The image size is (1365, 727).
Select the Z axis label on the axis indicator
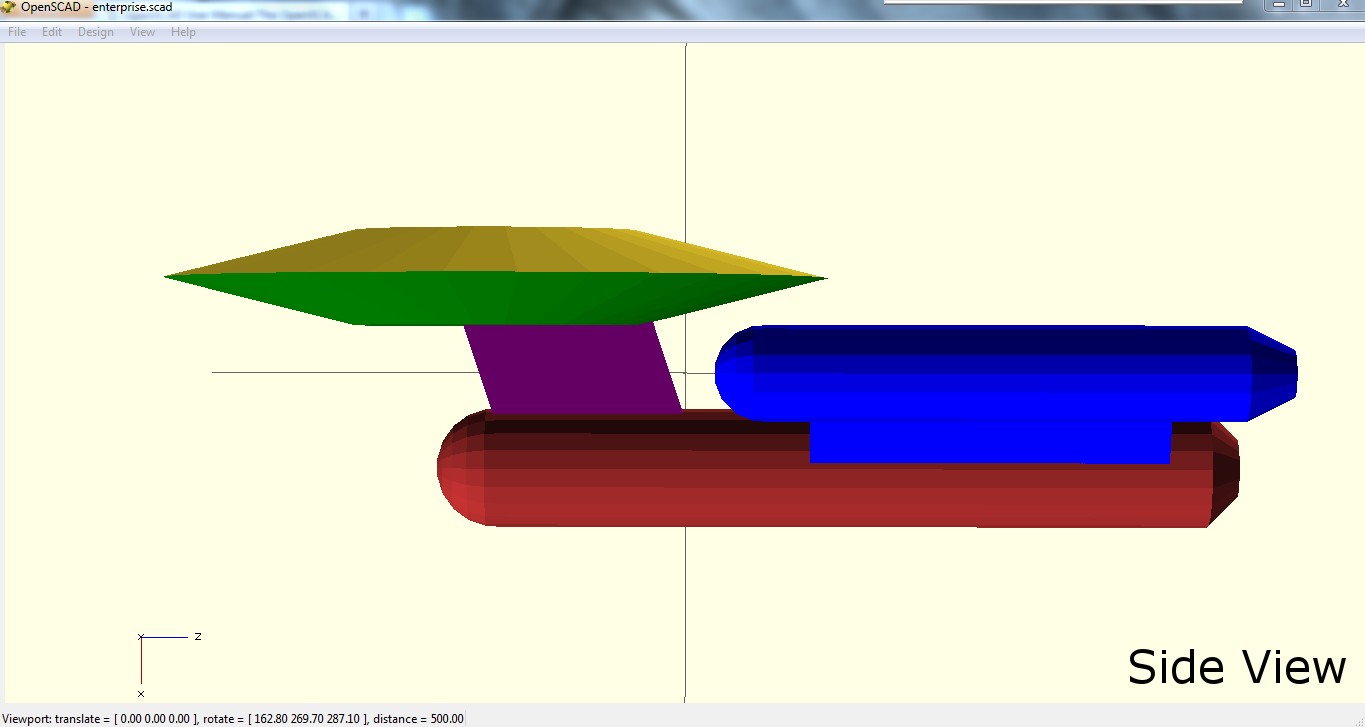coord(198,637)
